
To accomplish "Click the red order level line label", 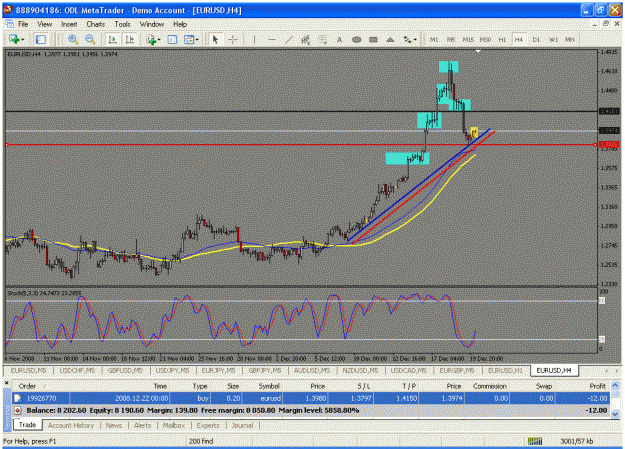I will [609, 144].
